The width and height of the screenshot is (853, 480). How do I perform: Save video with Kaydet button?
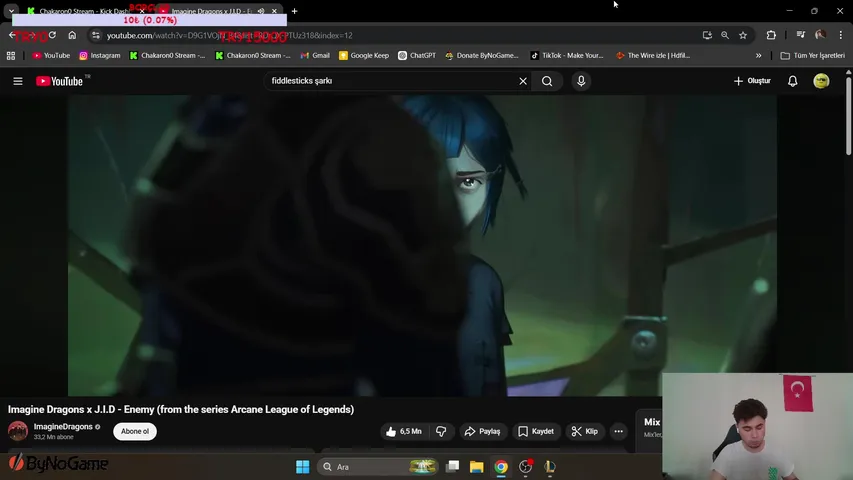(536, 431)
